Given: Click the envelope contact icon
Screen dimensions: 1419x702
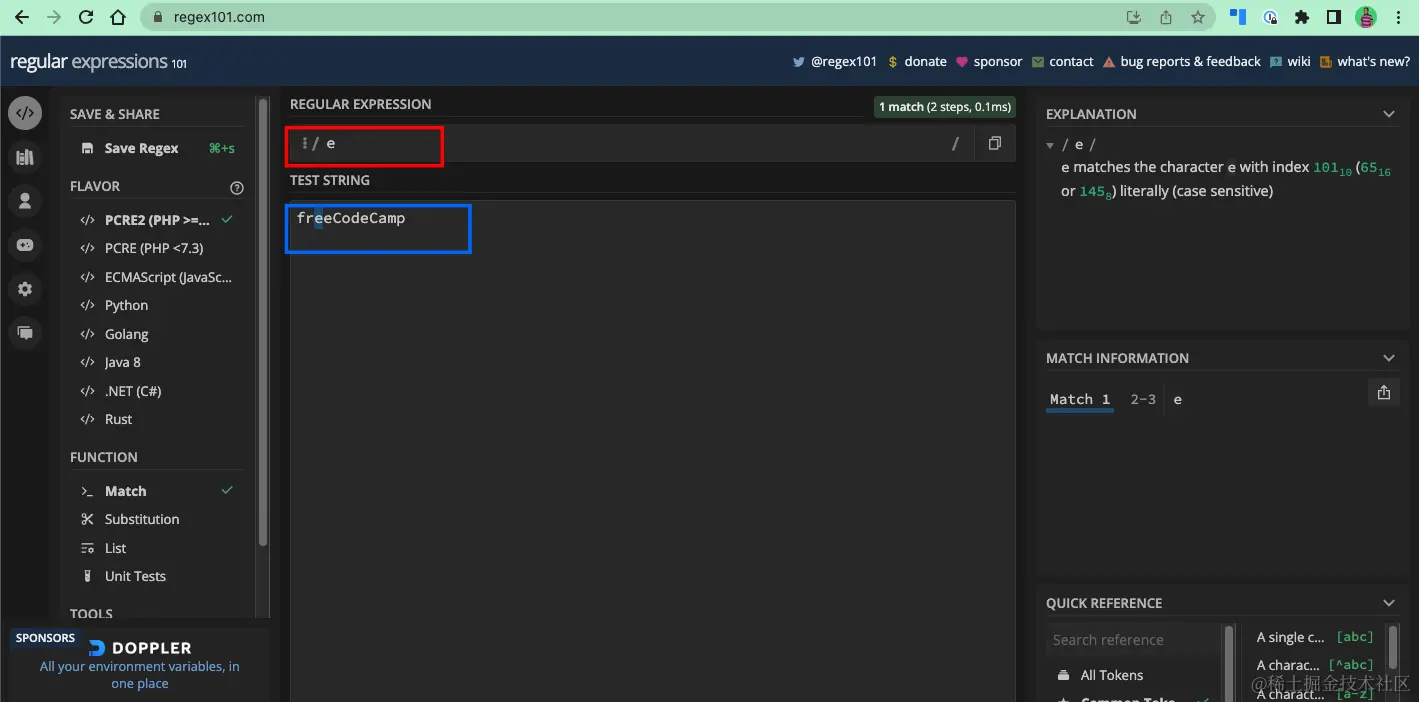Looking at the screenshot, I should point(1038,62).
